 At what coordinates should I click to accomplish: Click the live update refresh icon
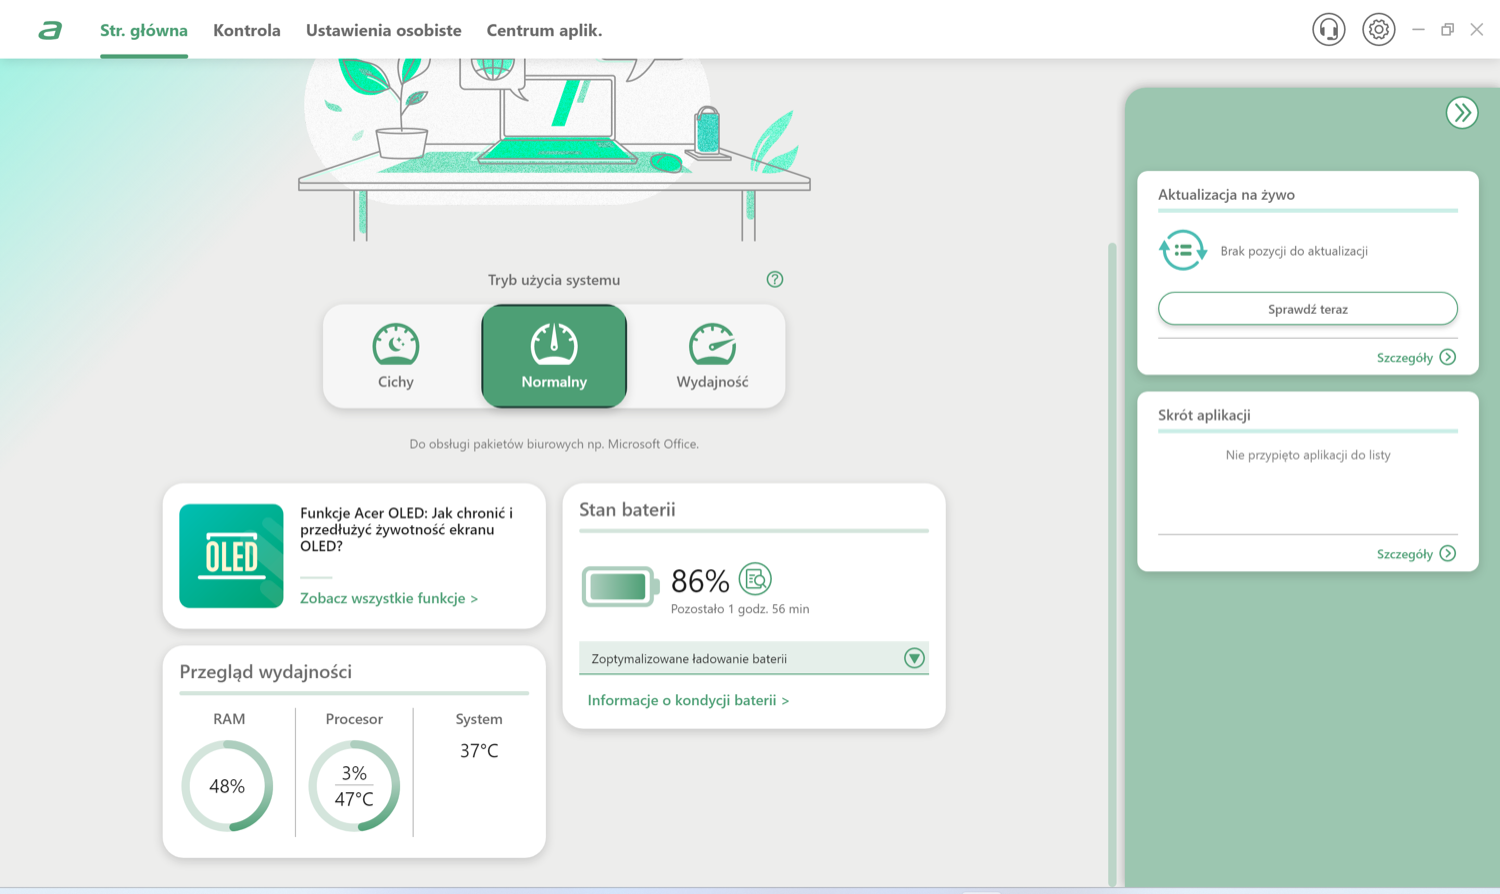(1183, 250)
